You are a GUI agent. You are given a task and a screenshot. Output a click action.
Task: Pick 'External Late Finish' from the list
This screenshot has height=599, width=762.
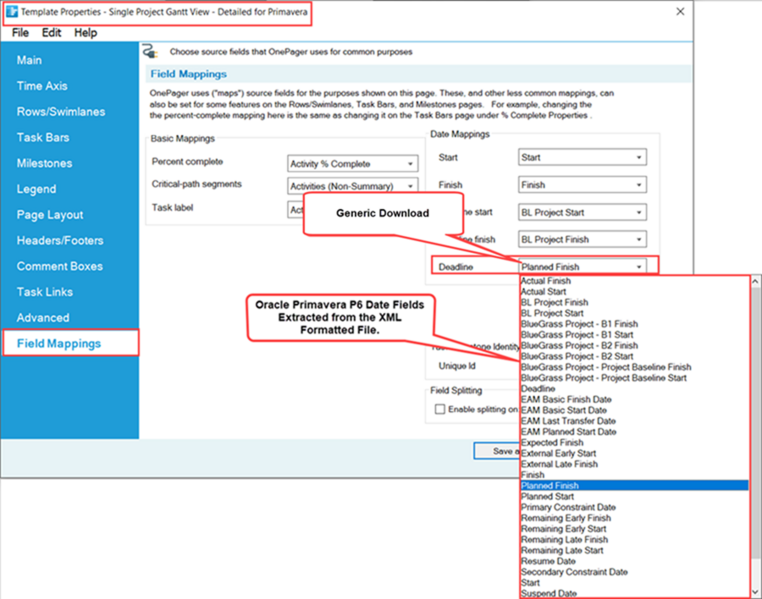[634, 464]
